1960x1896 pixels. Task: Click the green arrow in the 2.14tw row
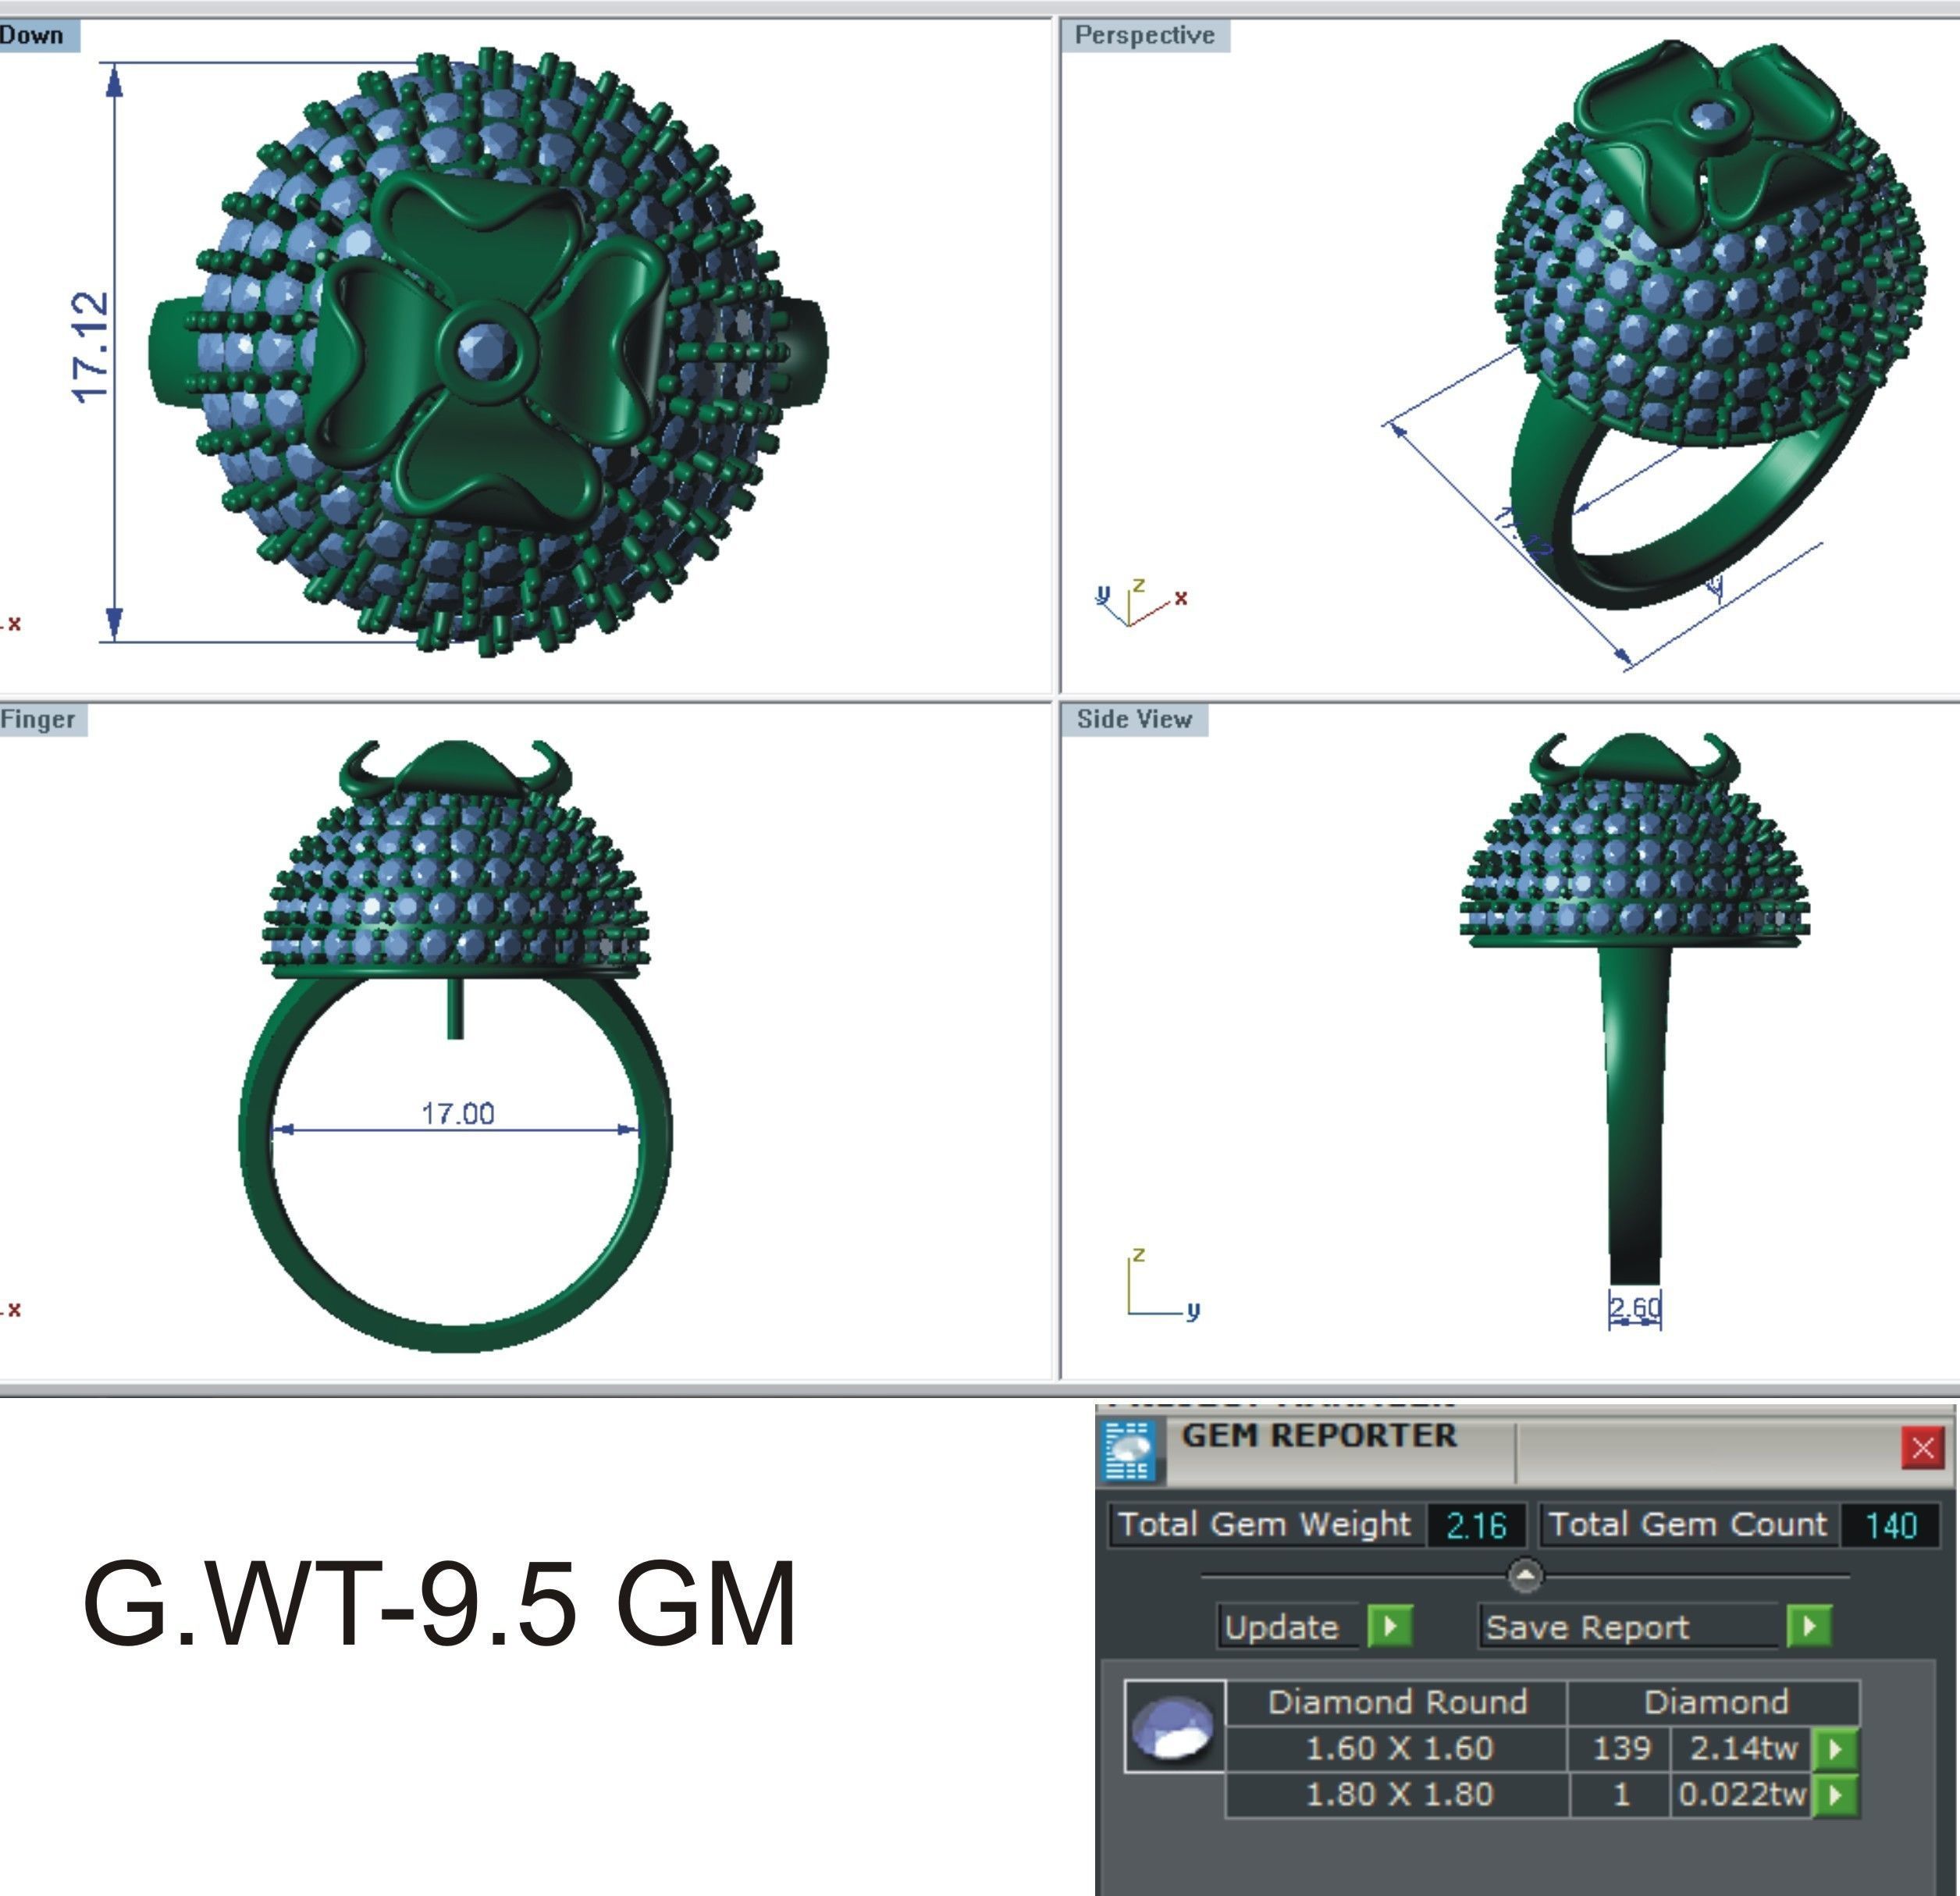(x=1835, y=1749)
